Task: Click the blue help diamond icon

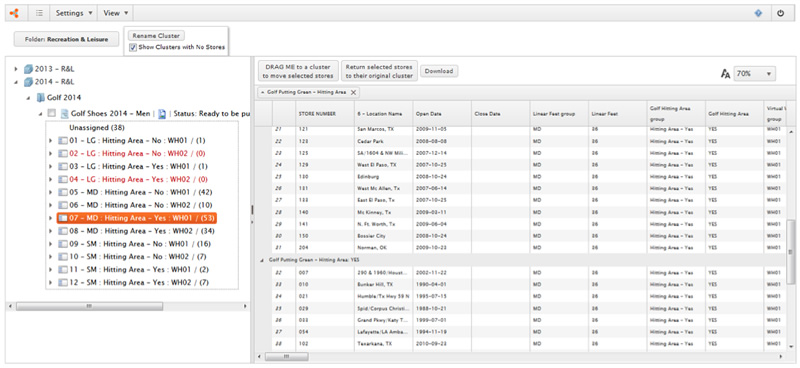Action: tap(758, 13)
